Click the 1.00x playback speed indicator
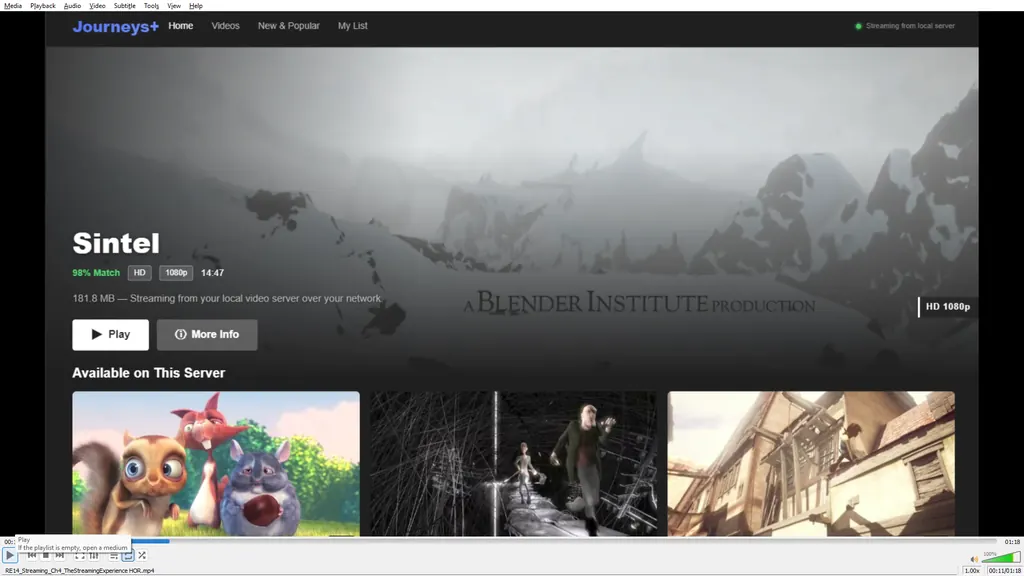This screenshot has width=1024, height=576. click(x=972, y=571)
